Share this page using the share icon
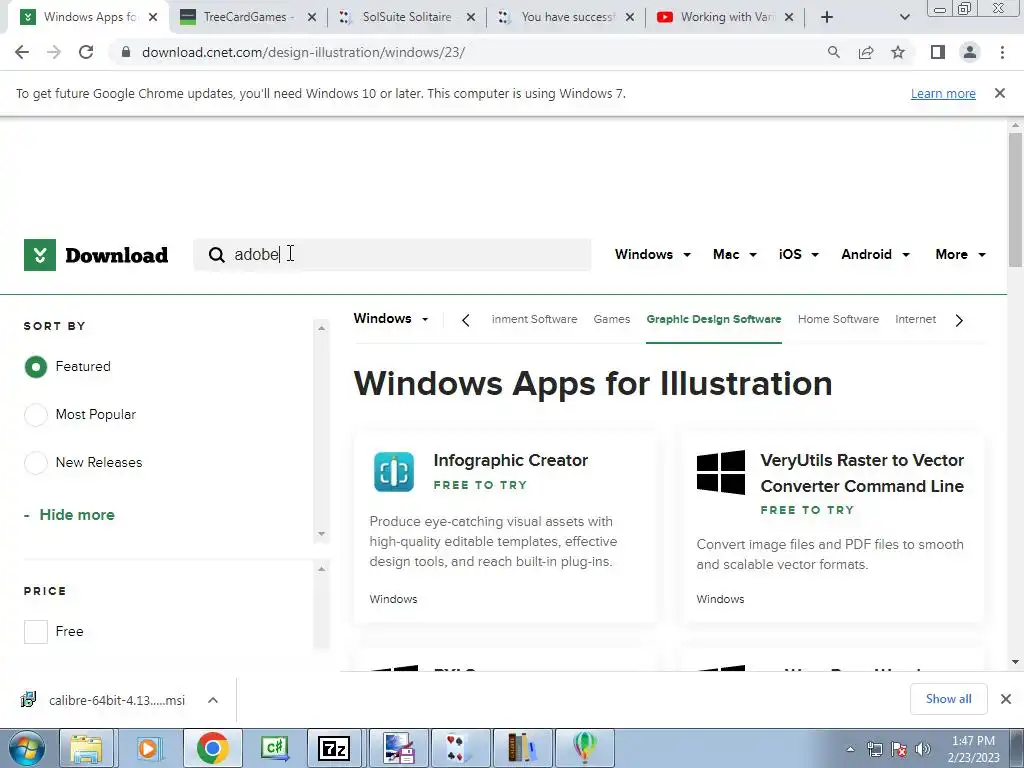This screenshot has height=768, width=1024. point(866,52)
